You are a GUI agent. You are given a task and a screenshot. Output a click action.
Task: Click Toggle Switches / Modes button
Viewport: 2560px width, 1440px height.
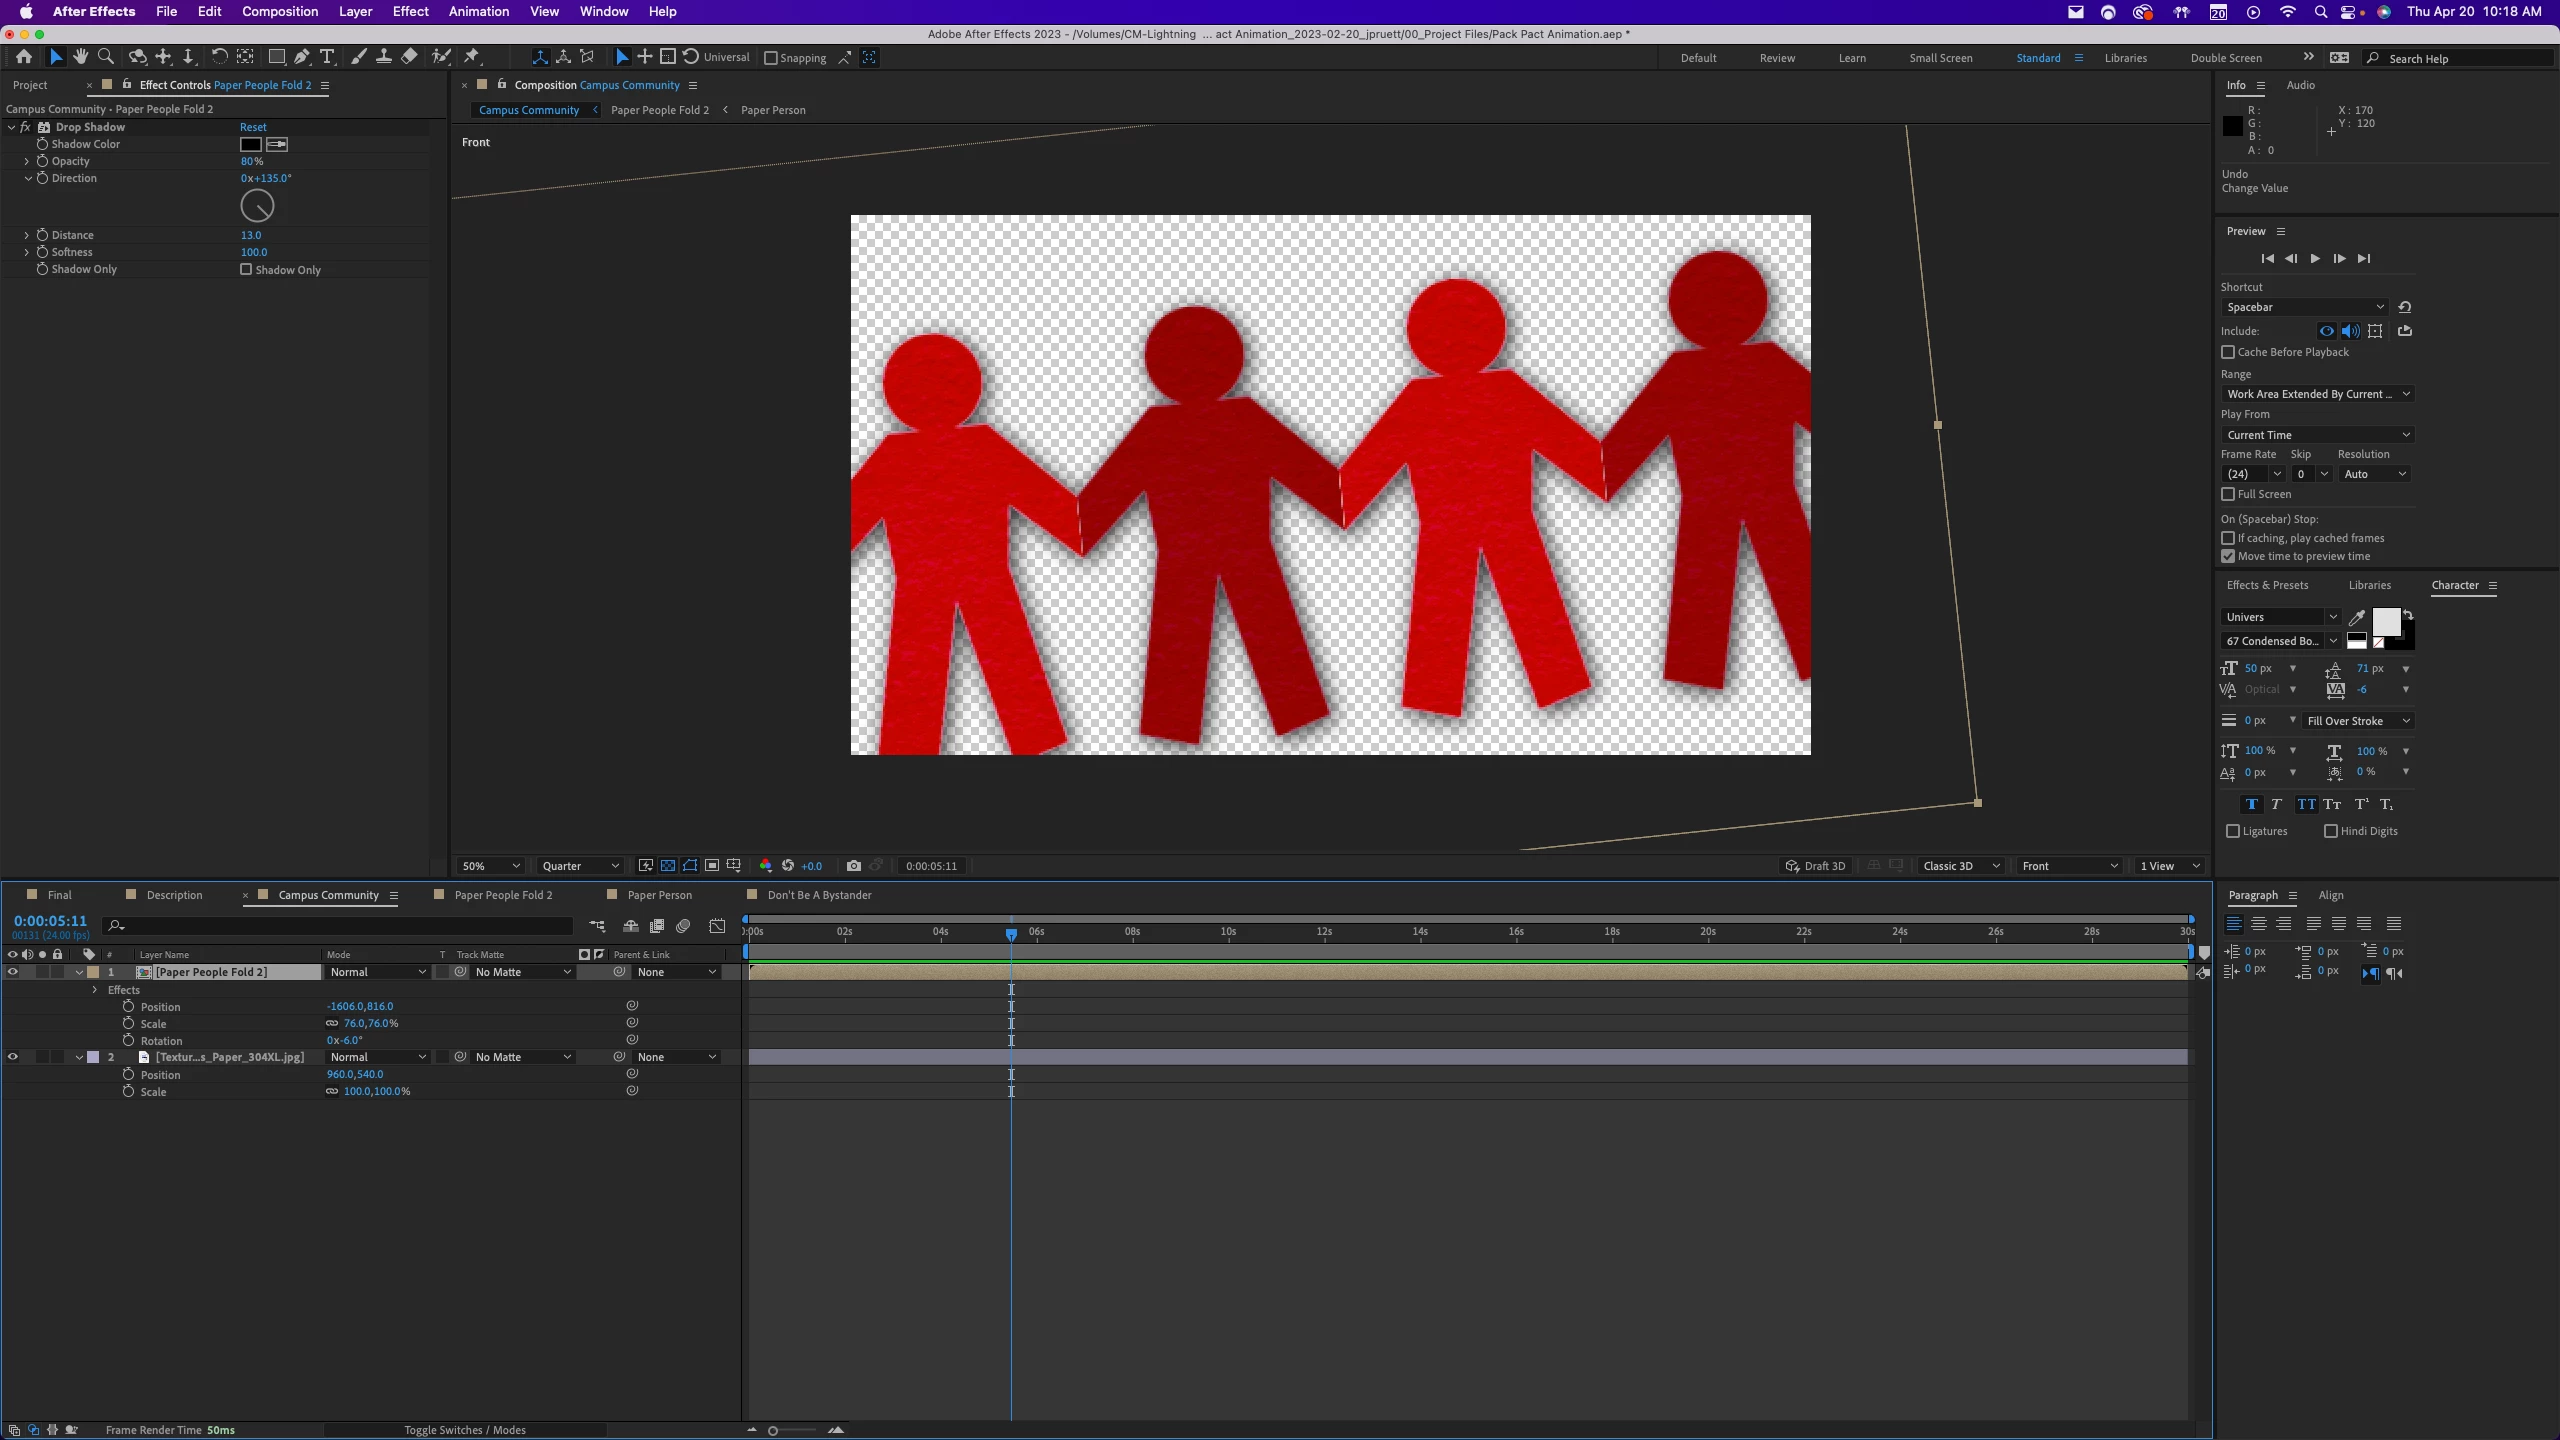[x=464, y=1430]
